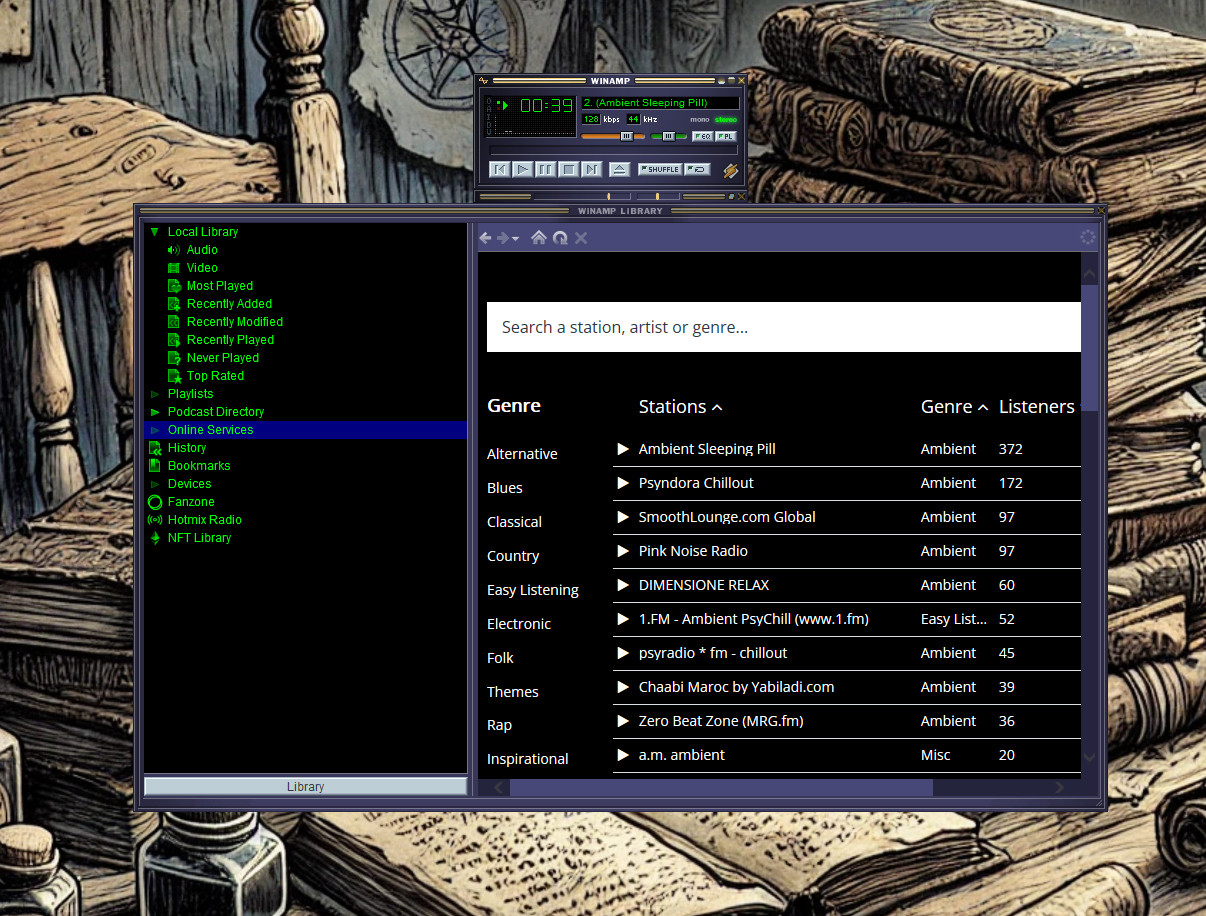This screenshot has height=916, width=1206.
Task: Select the Classical genre
Action: coord(514,522)
